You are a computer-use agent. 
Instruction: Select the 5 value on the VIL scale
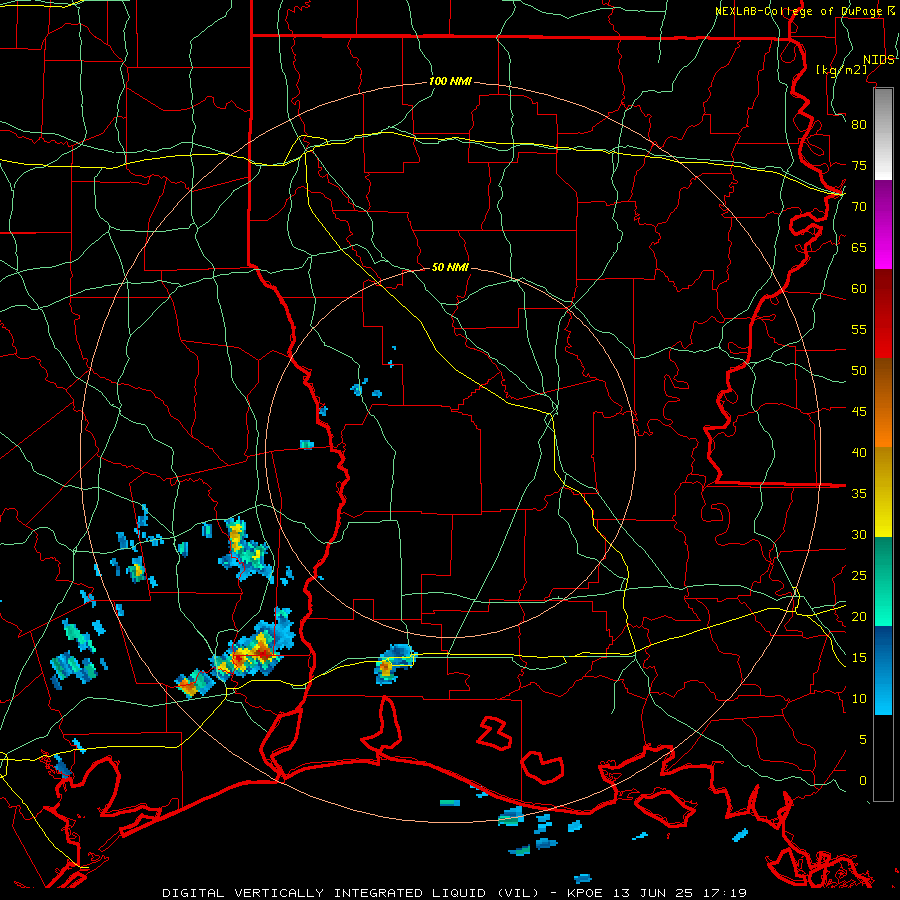coord(863,740)
